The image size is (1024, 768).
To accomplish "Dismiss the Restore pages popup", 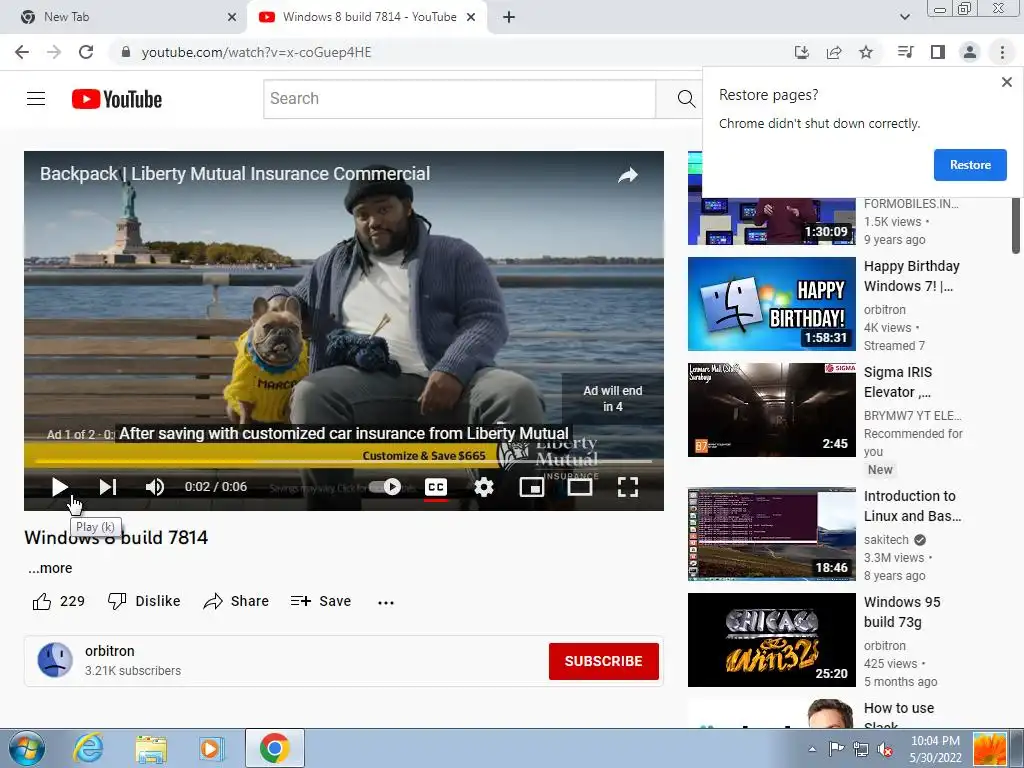I will 1006,82.
